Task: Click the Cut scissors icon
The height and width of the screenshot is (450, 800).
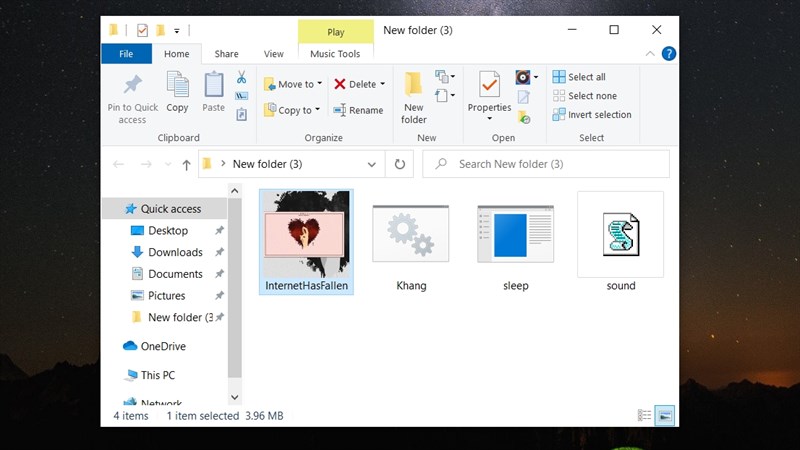Action: pos(241,77)
